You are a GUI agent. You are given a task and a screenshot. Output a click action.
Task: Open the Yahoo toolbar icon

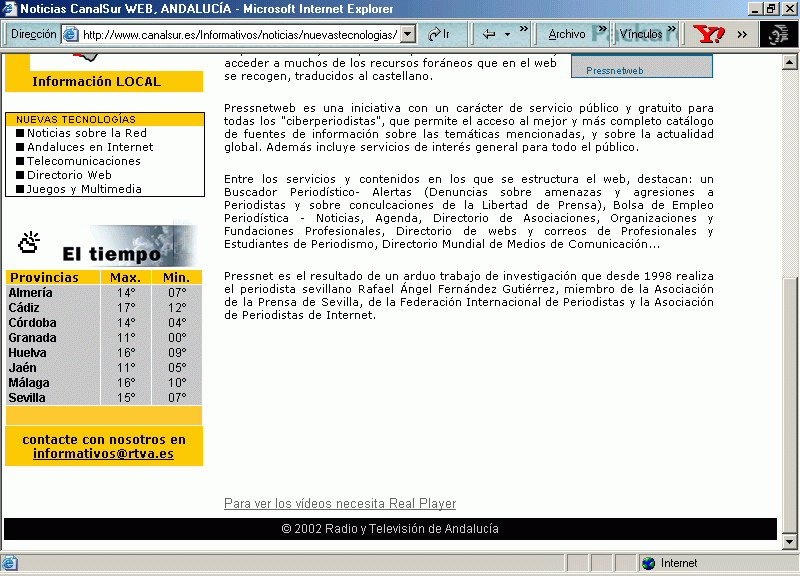click(709, 34)
